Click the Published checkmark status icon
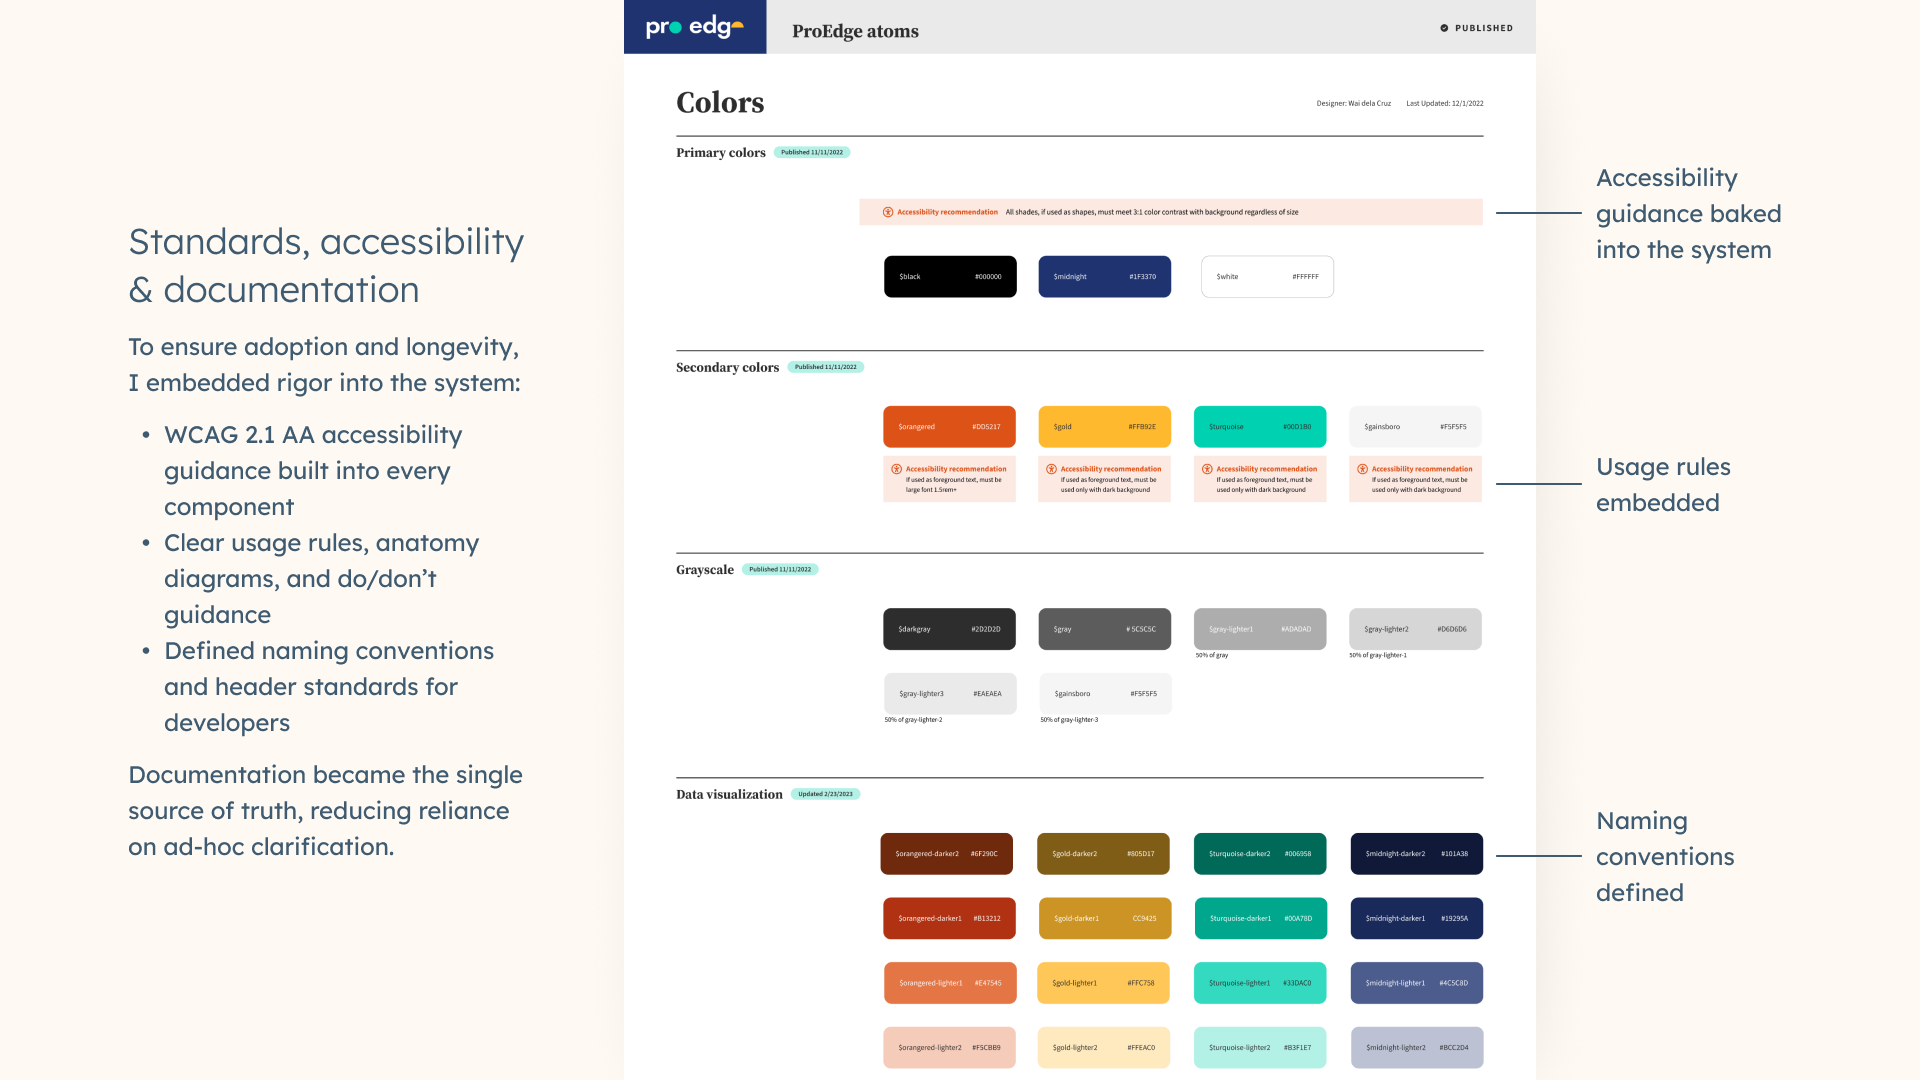The height and width of the screenshot is (1080, 1920). (x=1444, y=28)
